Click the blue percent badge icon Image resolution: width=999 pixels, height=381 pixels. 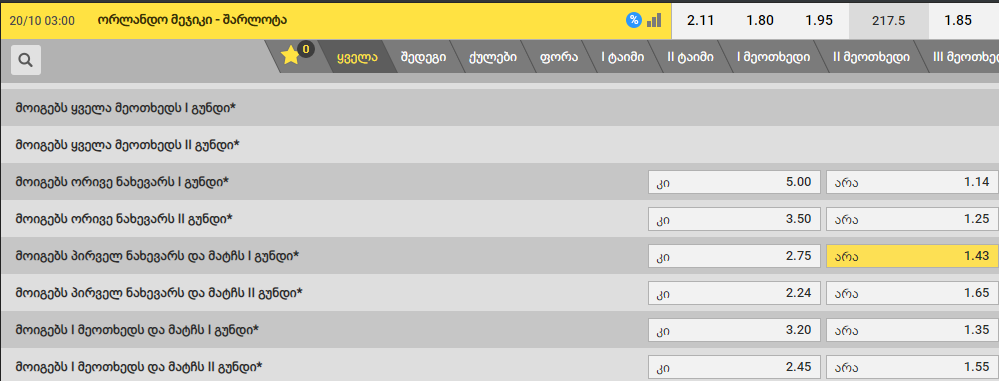(x=633, y=20)
